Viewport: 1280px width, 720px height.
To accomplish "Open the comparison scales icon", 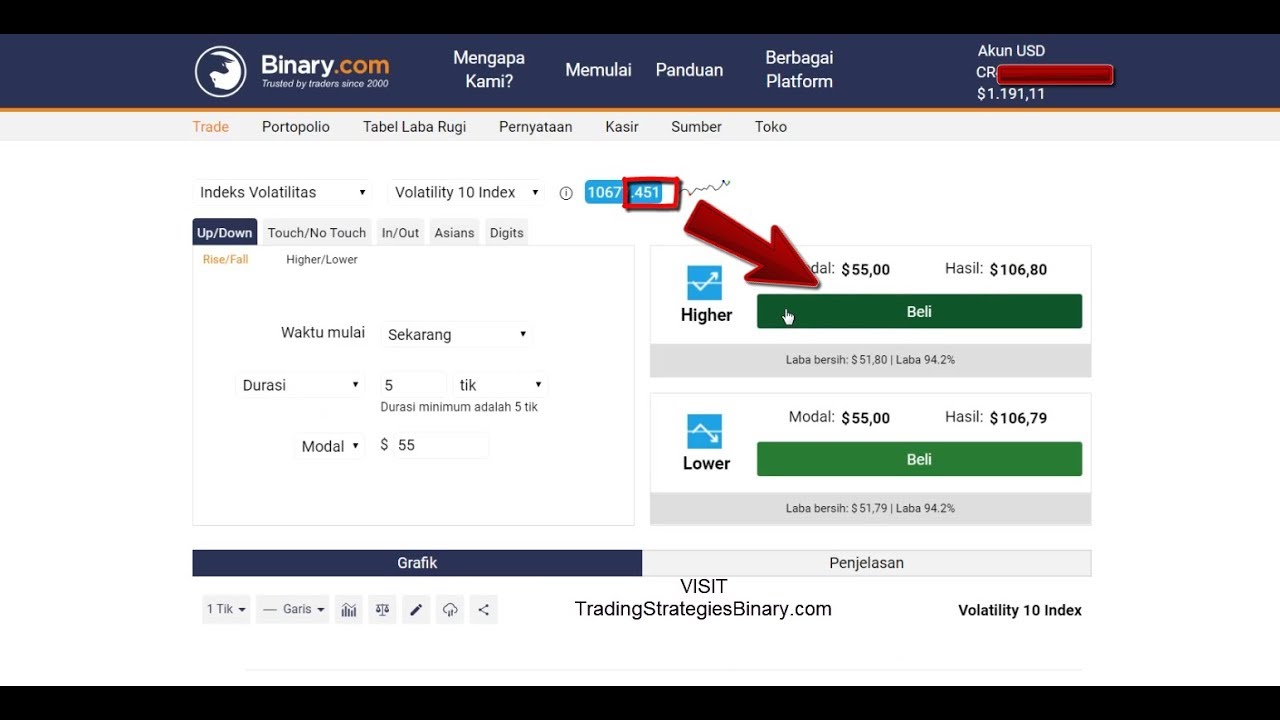I will tap(382, 610).
